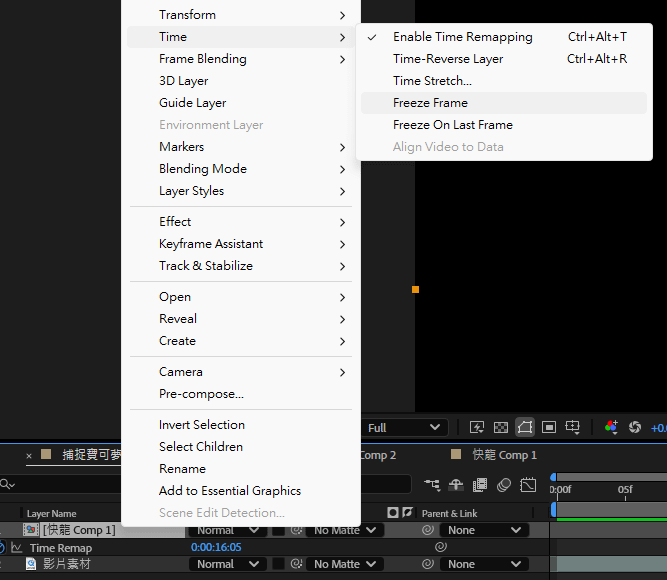Open the Graph Editor icon
Screen dimensions: 667x580
pyautogui.click(x=528, y=485)
